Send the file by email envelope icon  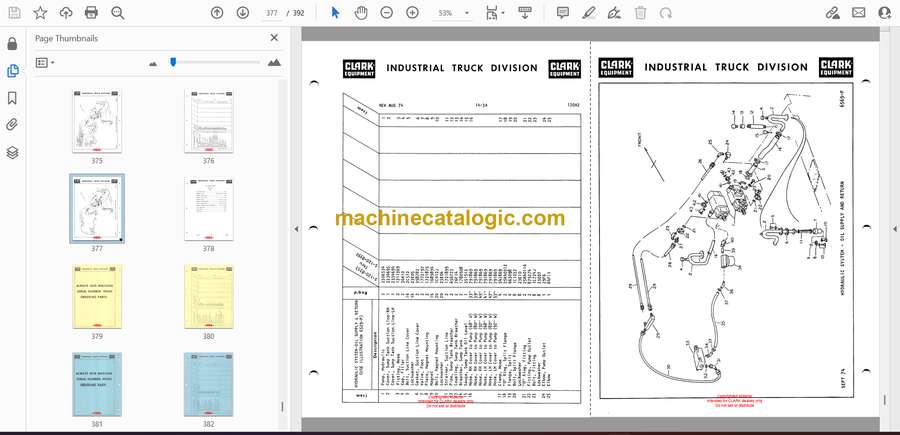[x=859, y=13]
